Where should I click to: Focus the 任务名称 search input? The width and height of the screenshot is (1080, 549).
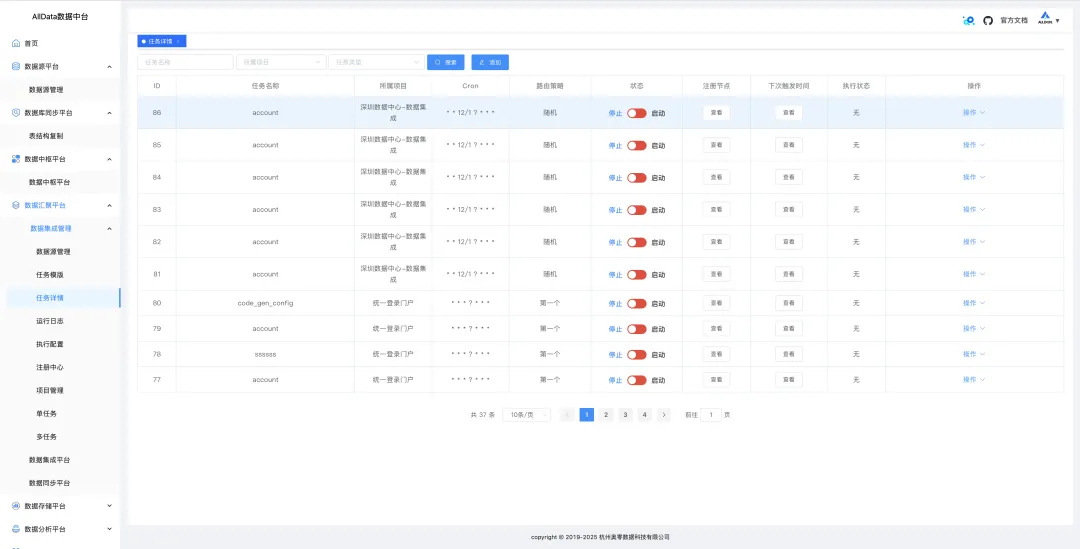[185, 62]
